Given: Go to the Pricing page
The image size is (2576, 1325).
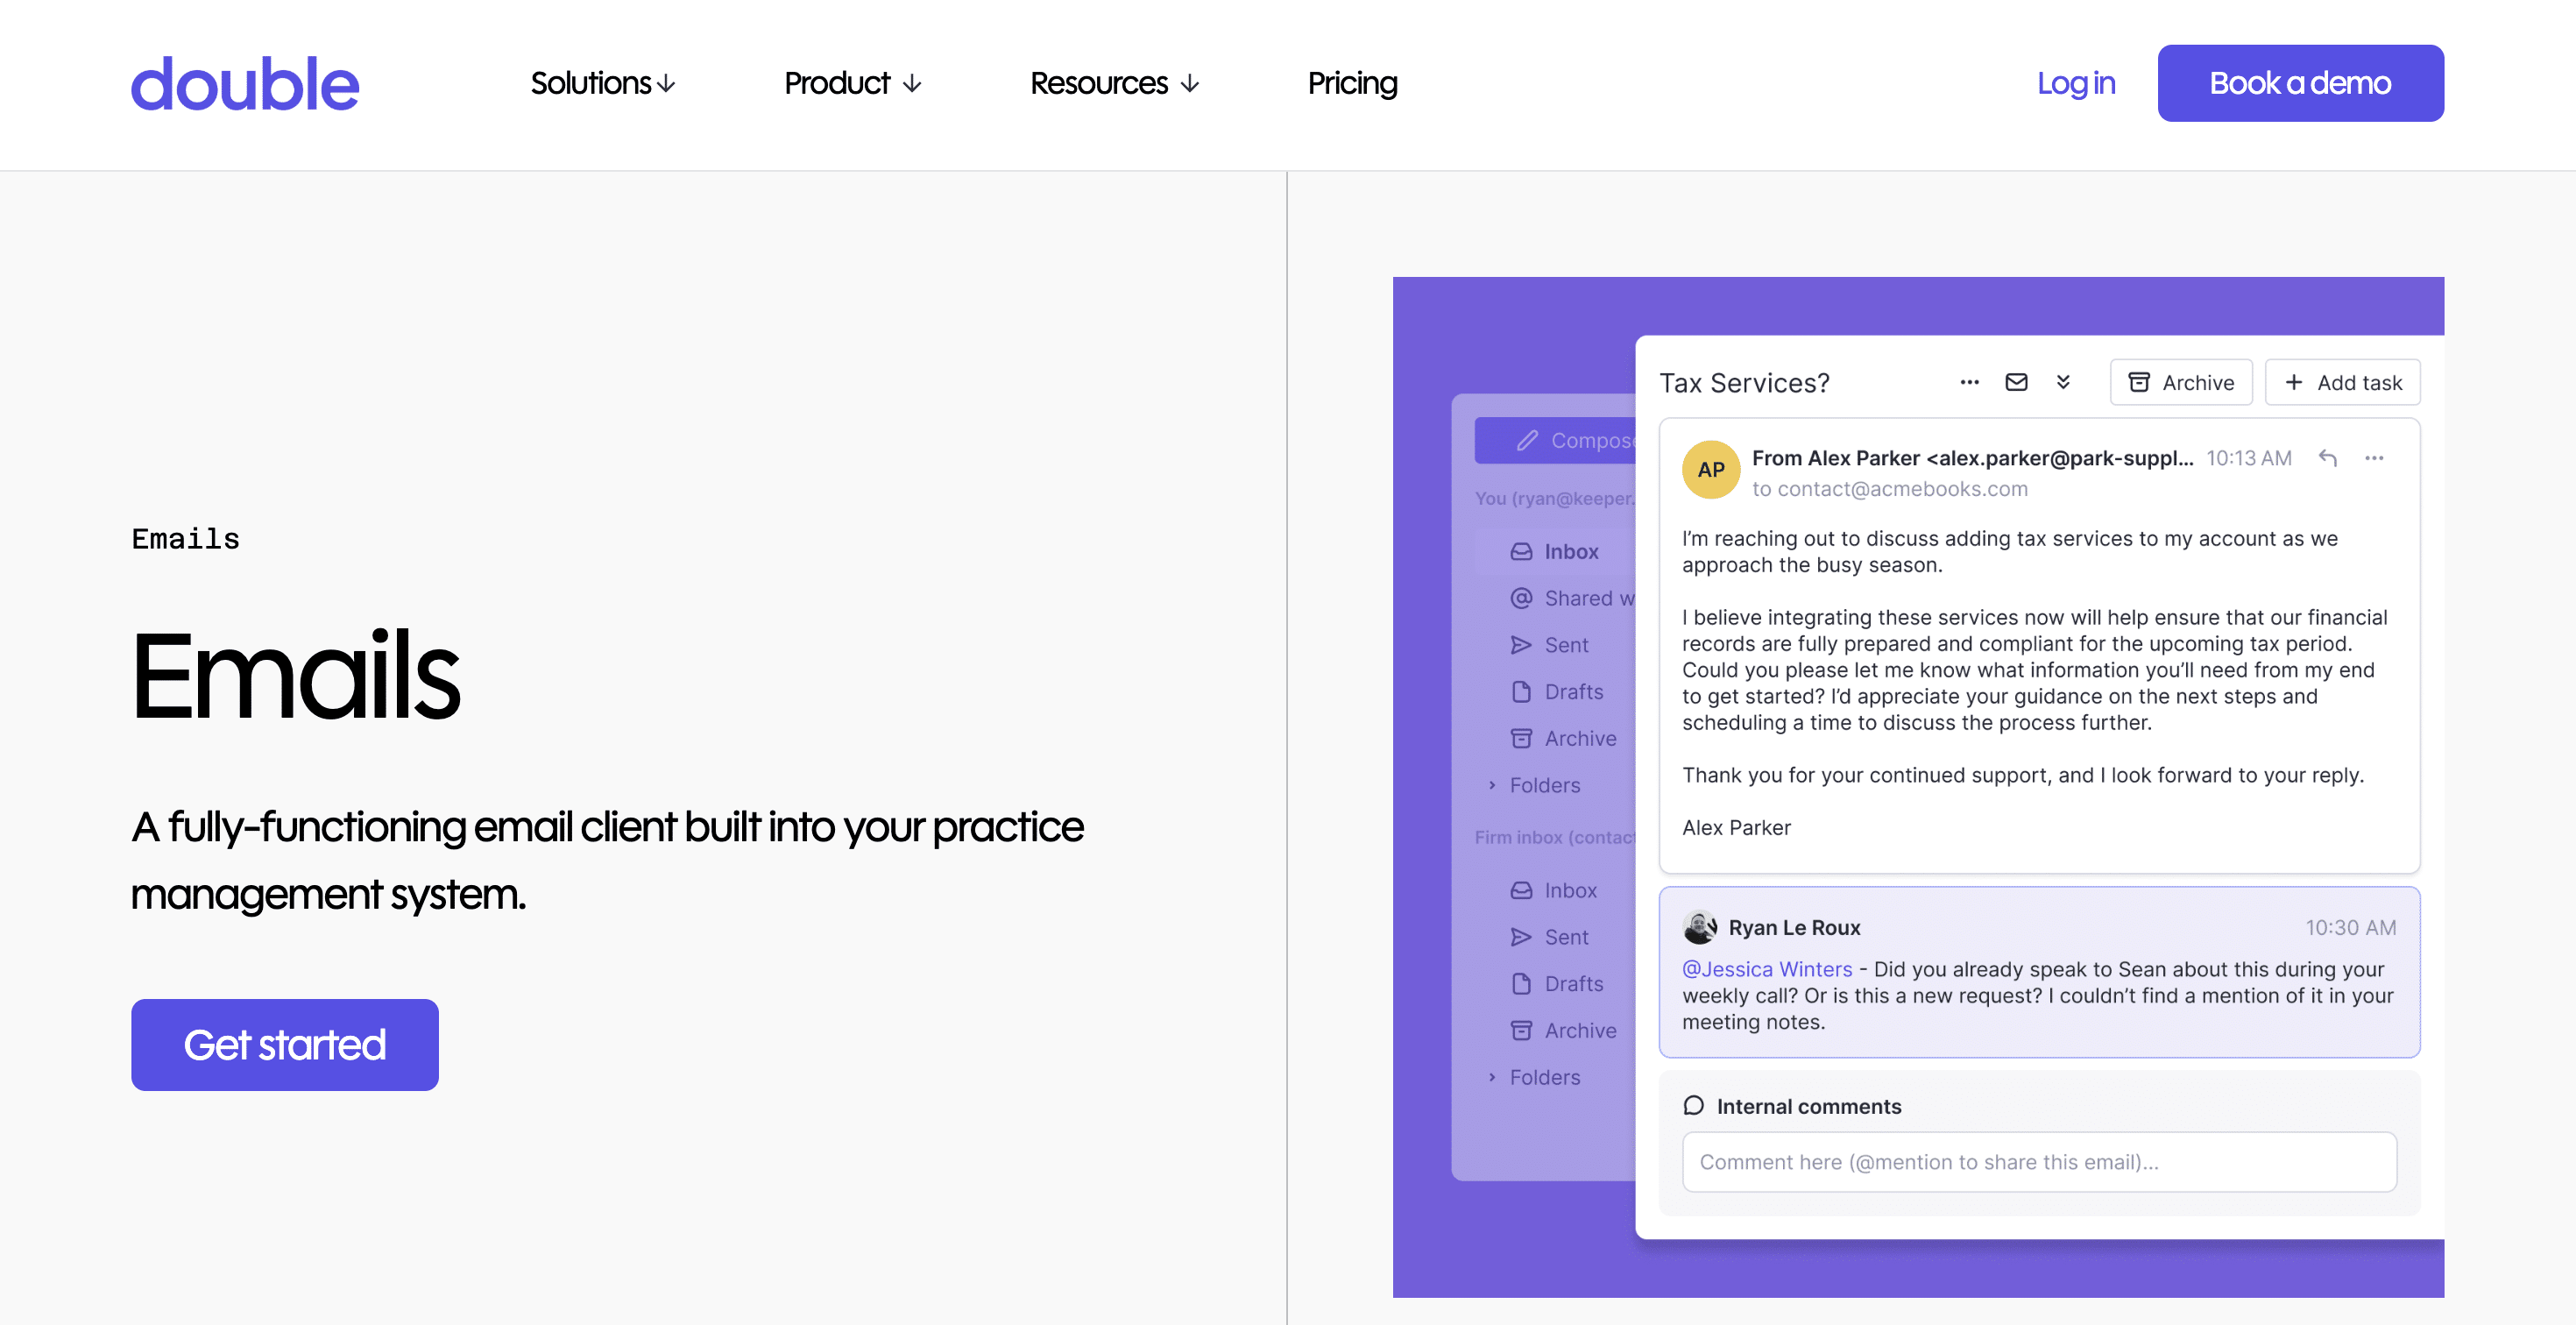Looking at the screenshot, I should [x=1352, y=83].
